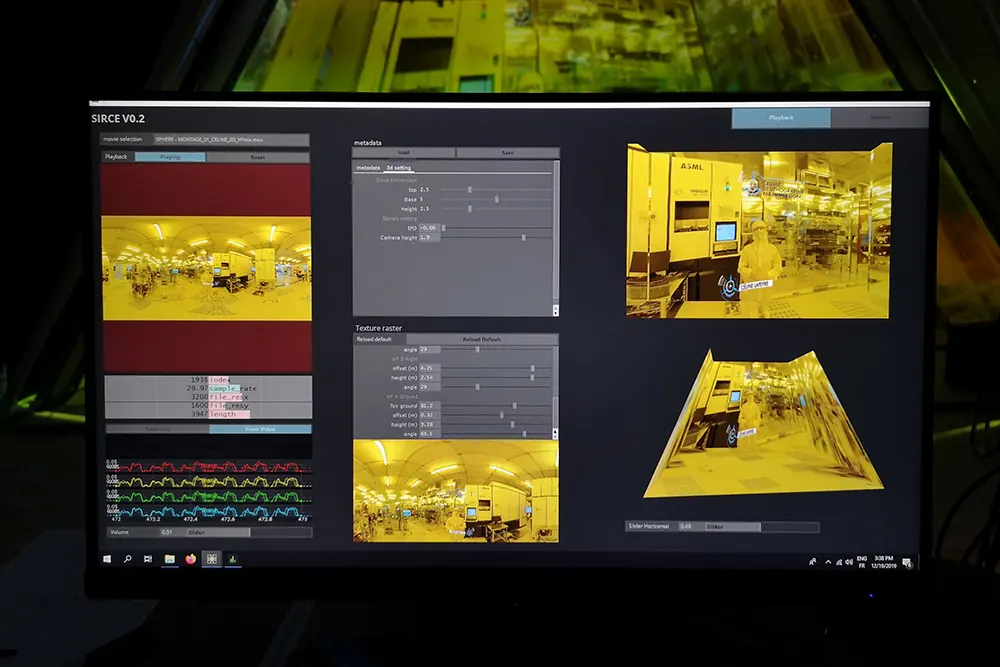Click the Texture raster panorama preview
The image size is (1000, 667).
(x=456, y=491)
